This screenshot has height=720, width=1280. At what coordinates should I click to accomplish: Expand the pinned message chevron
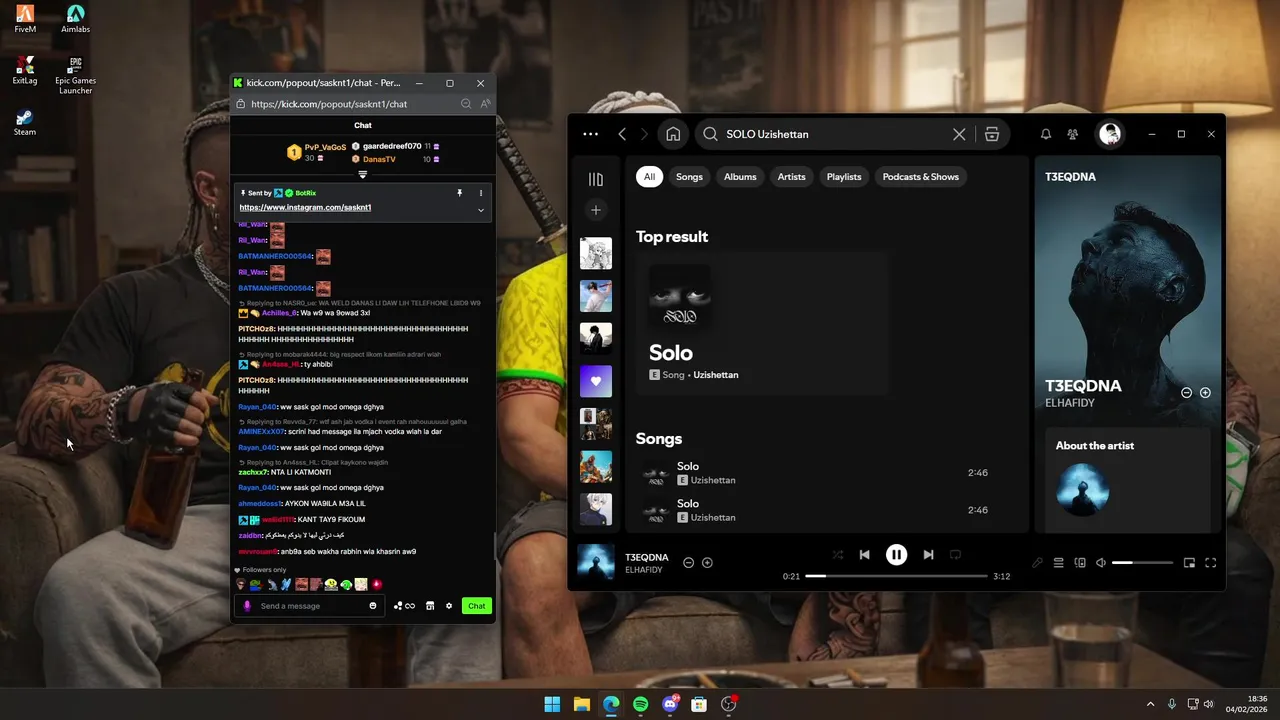click(481, 210)
